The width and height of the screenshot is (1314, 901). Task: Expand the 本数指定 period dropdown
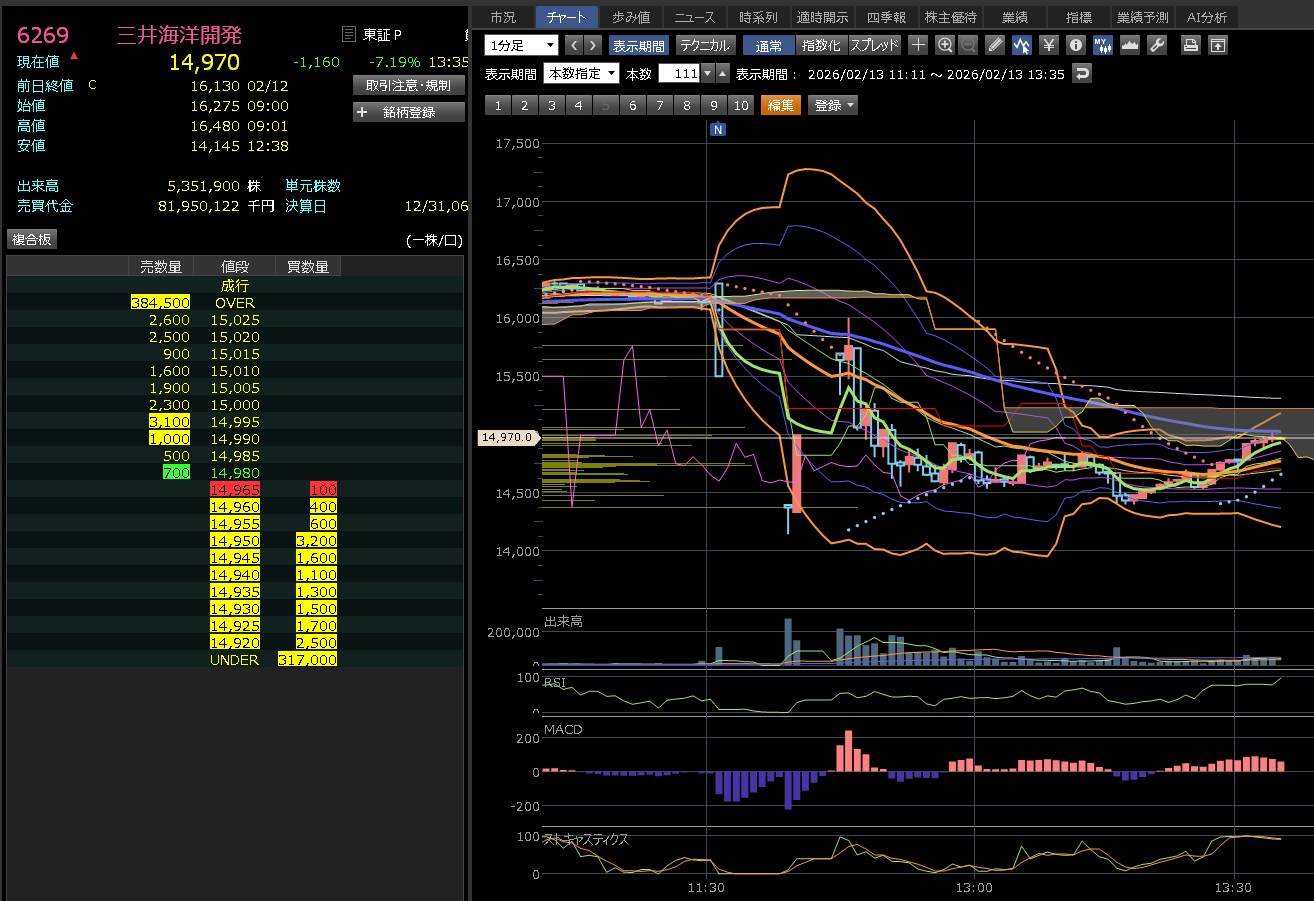581,74
